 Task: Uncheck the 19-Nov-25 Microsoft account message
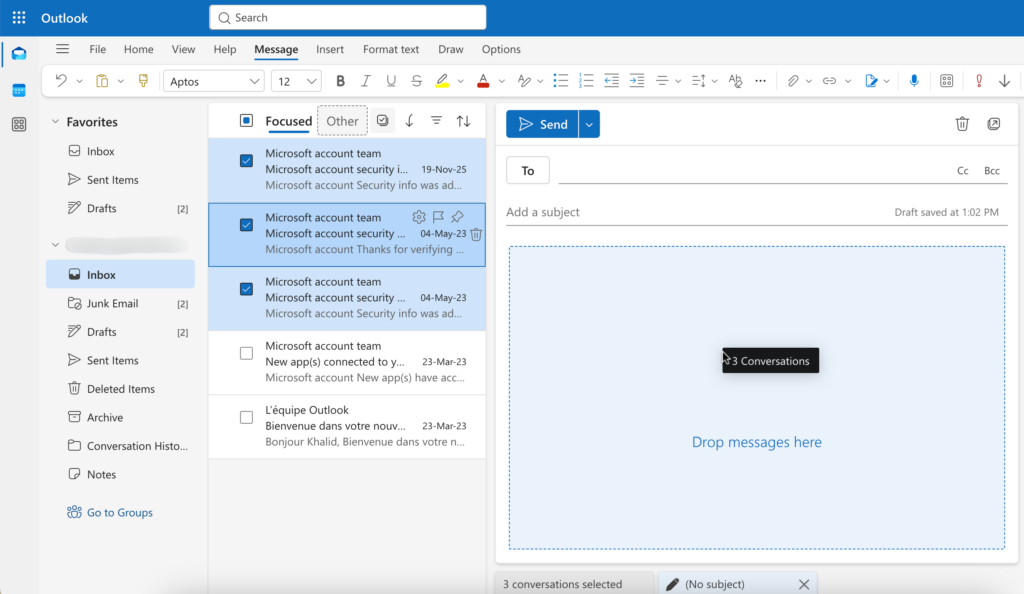click(x=246, y=161)
